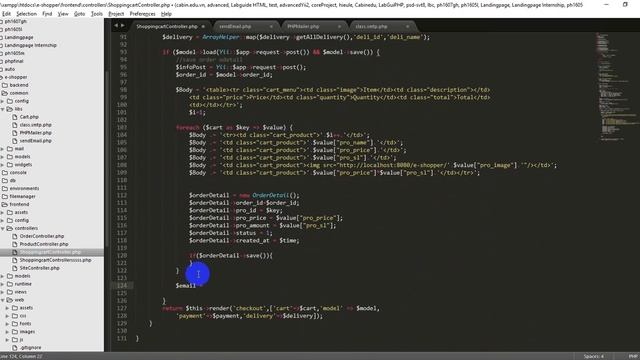
Task: Click line number 124 in the gutter
Action: pos(122,285)
